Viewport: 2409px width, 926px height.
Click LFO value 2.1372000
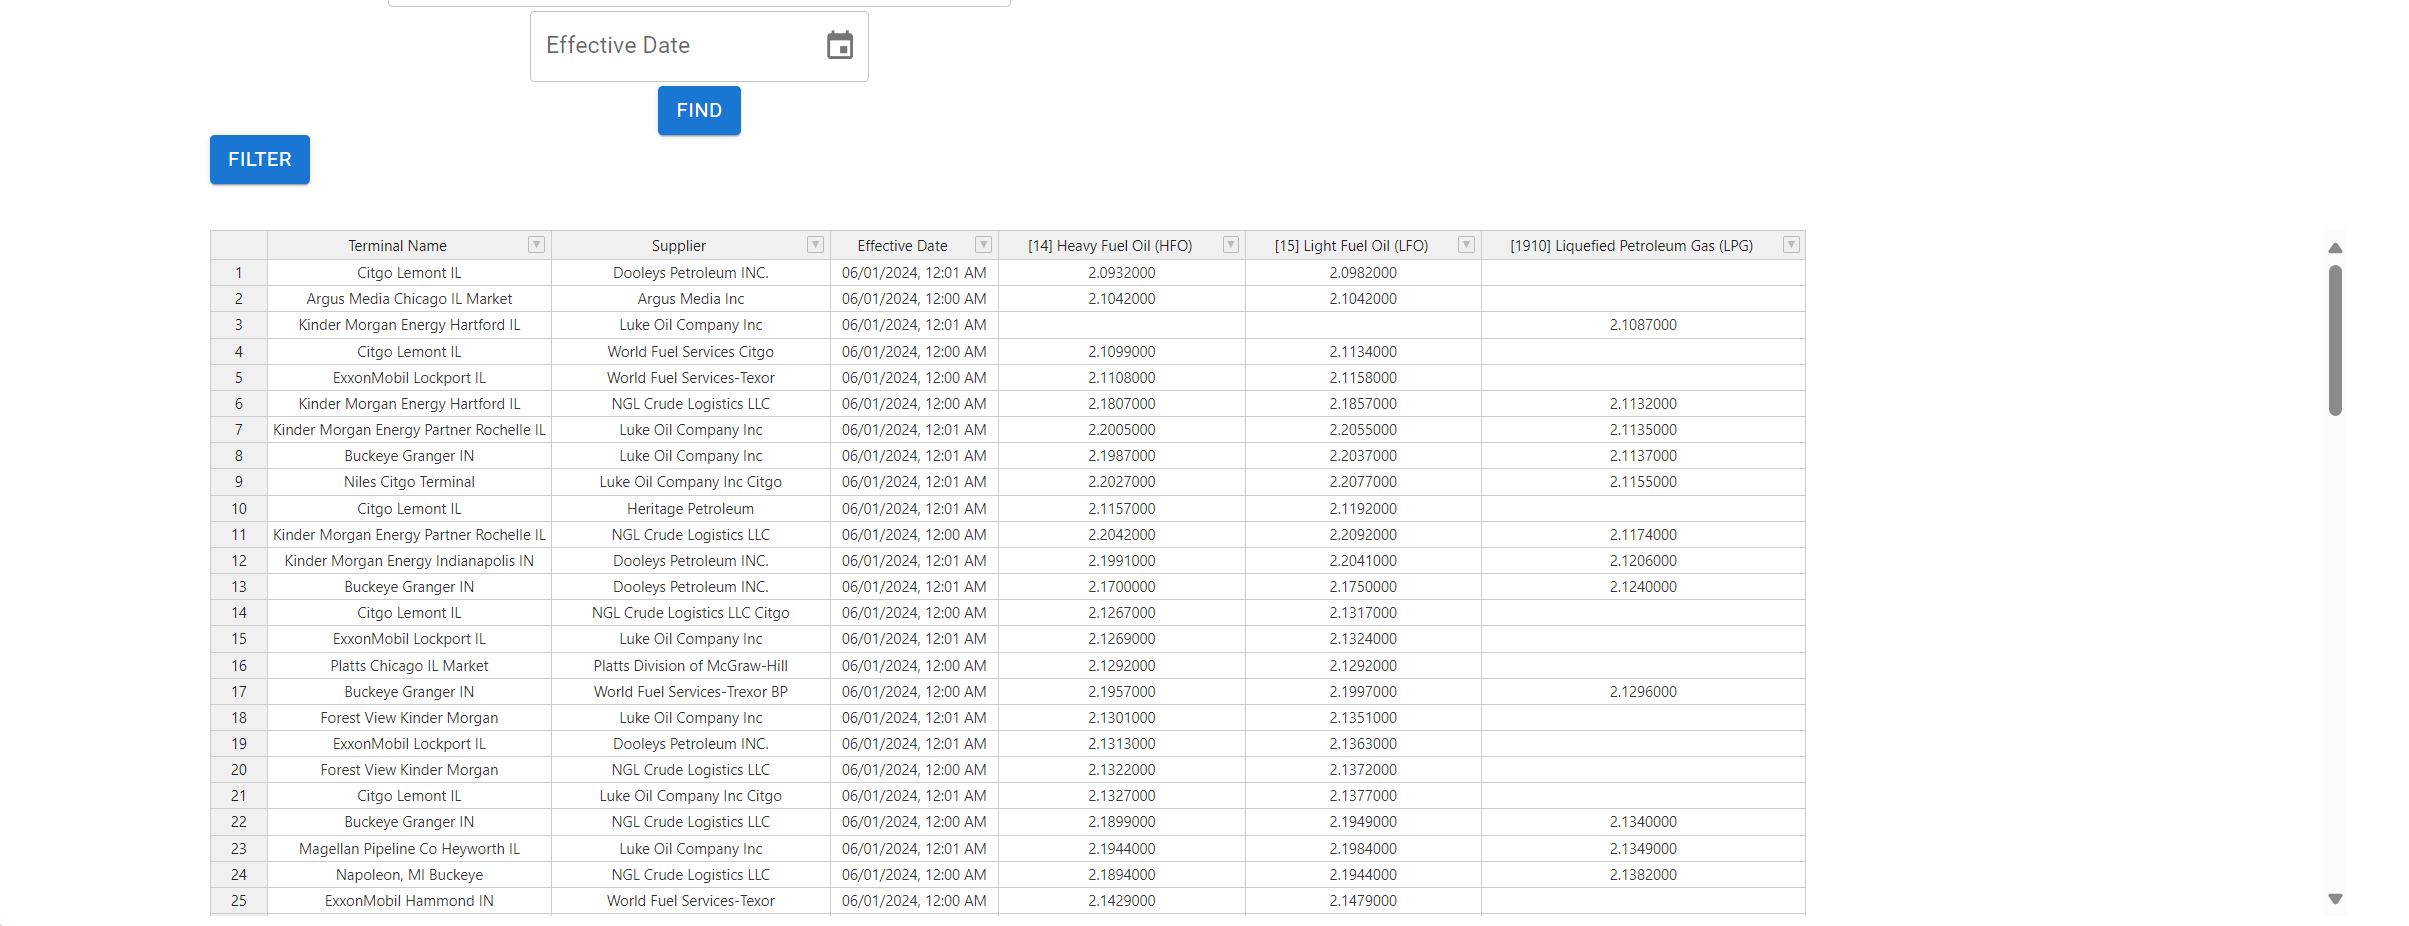click(x=1363, y=770)
